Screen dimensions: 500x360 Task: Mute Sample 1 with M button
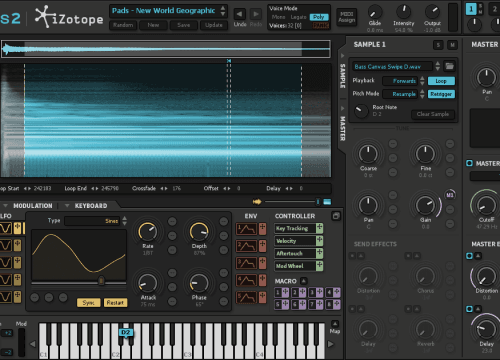(452, 45)
